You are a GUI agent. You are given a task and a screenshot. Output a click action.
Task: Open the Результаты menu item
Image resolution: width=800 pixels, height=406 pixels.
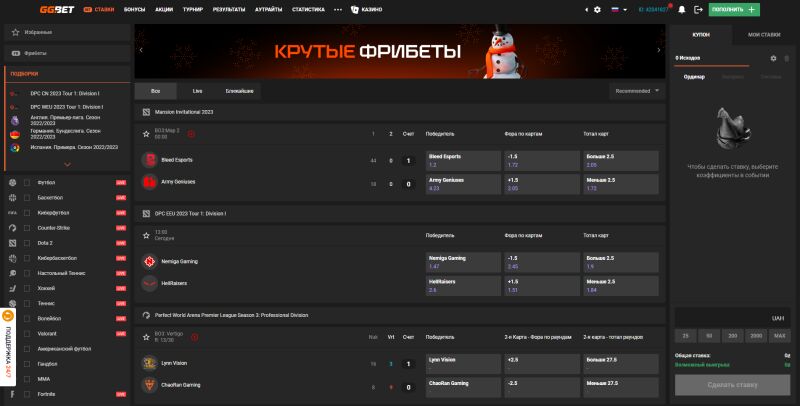[x=229, y=10]
